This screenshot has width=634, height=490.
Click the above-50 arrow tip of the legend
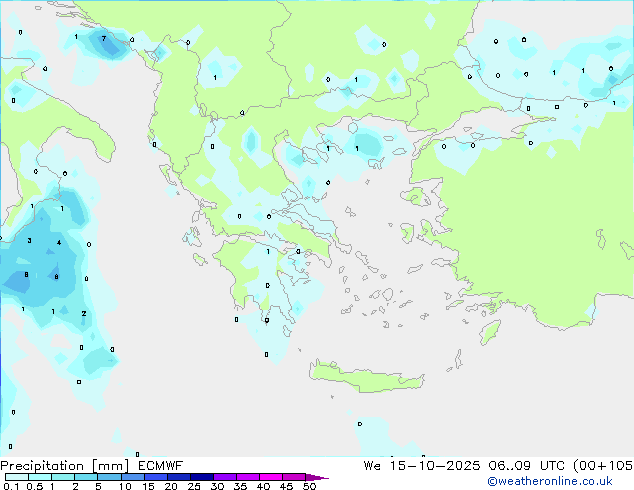coord(317,477)
